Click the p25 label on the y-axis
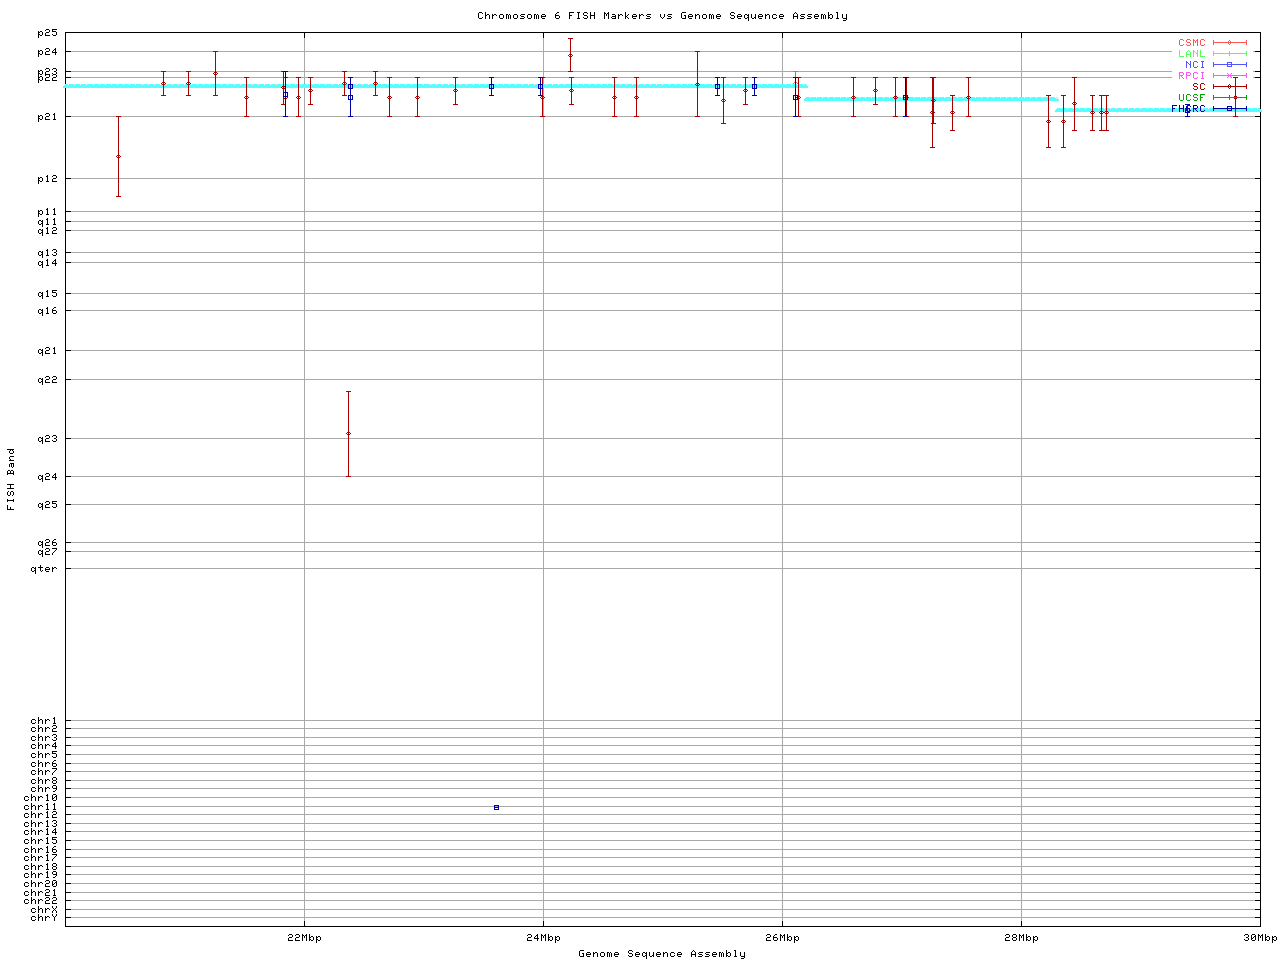1280x960 pixels. tap(48, 33)
